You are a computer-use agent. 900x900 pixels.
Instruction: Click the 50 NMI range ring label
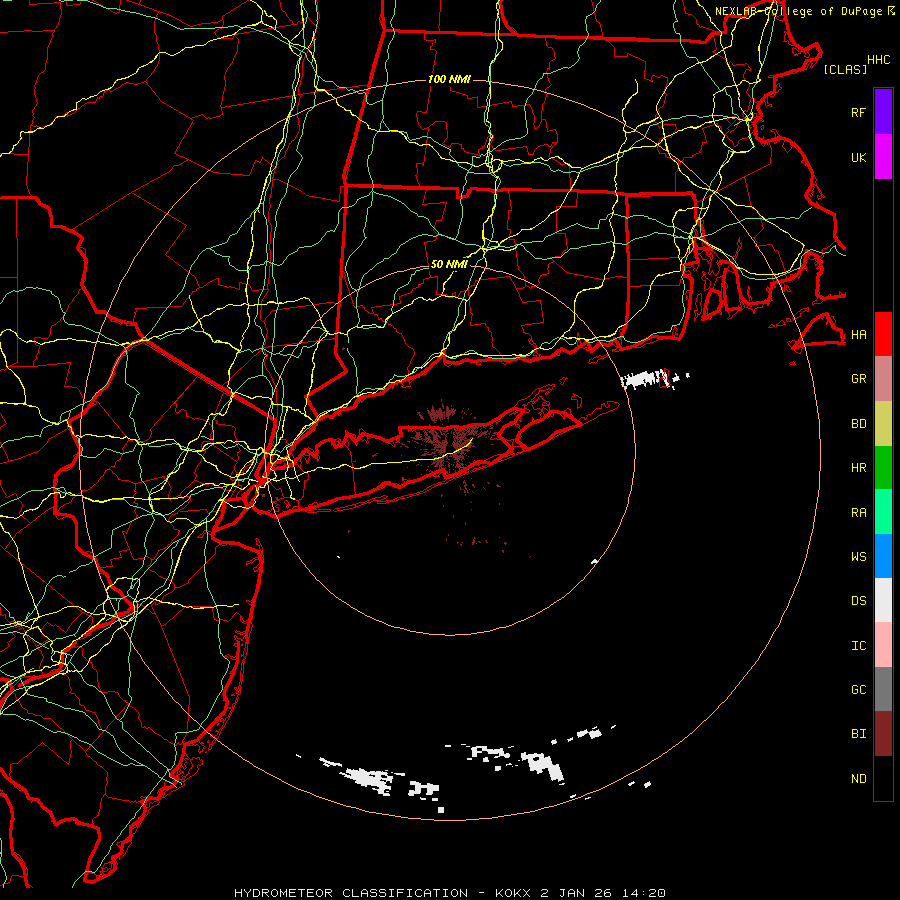coord(449,265)
